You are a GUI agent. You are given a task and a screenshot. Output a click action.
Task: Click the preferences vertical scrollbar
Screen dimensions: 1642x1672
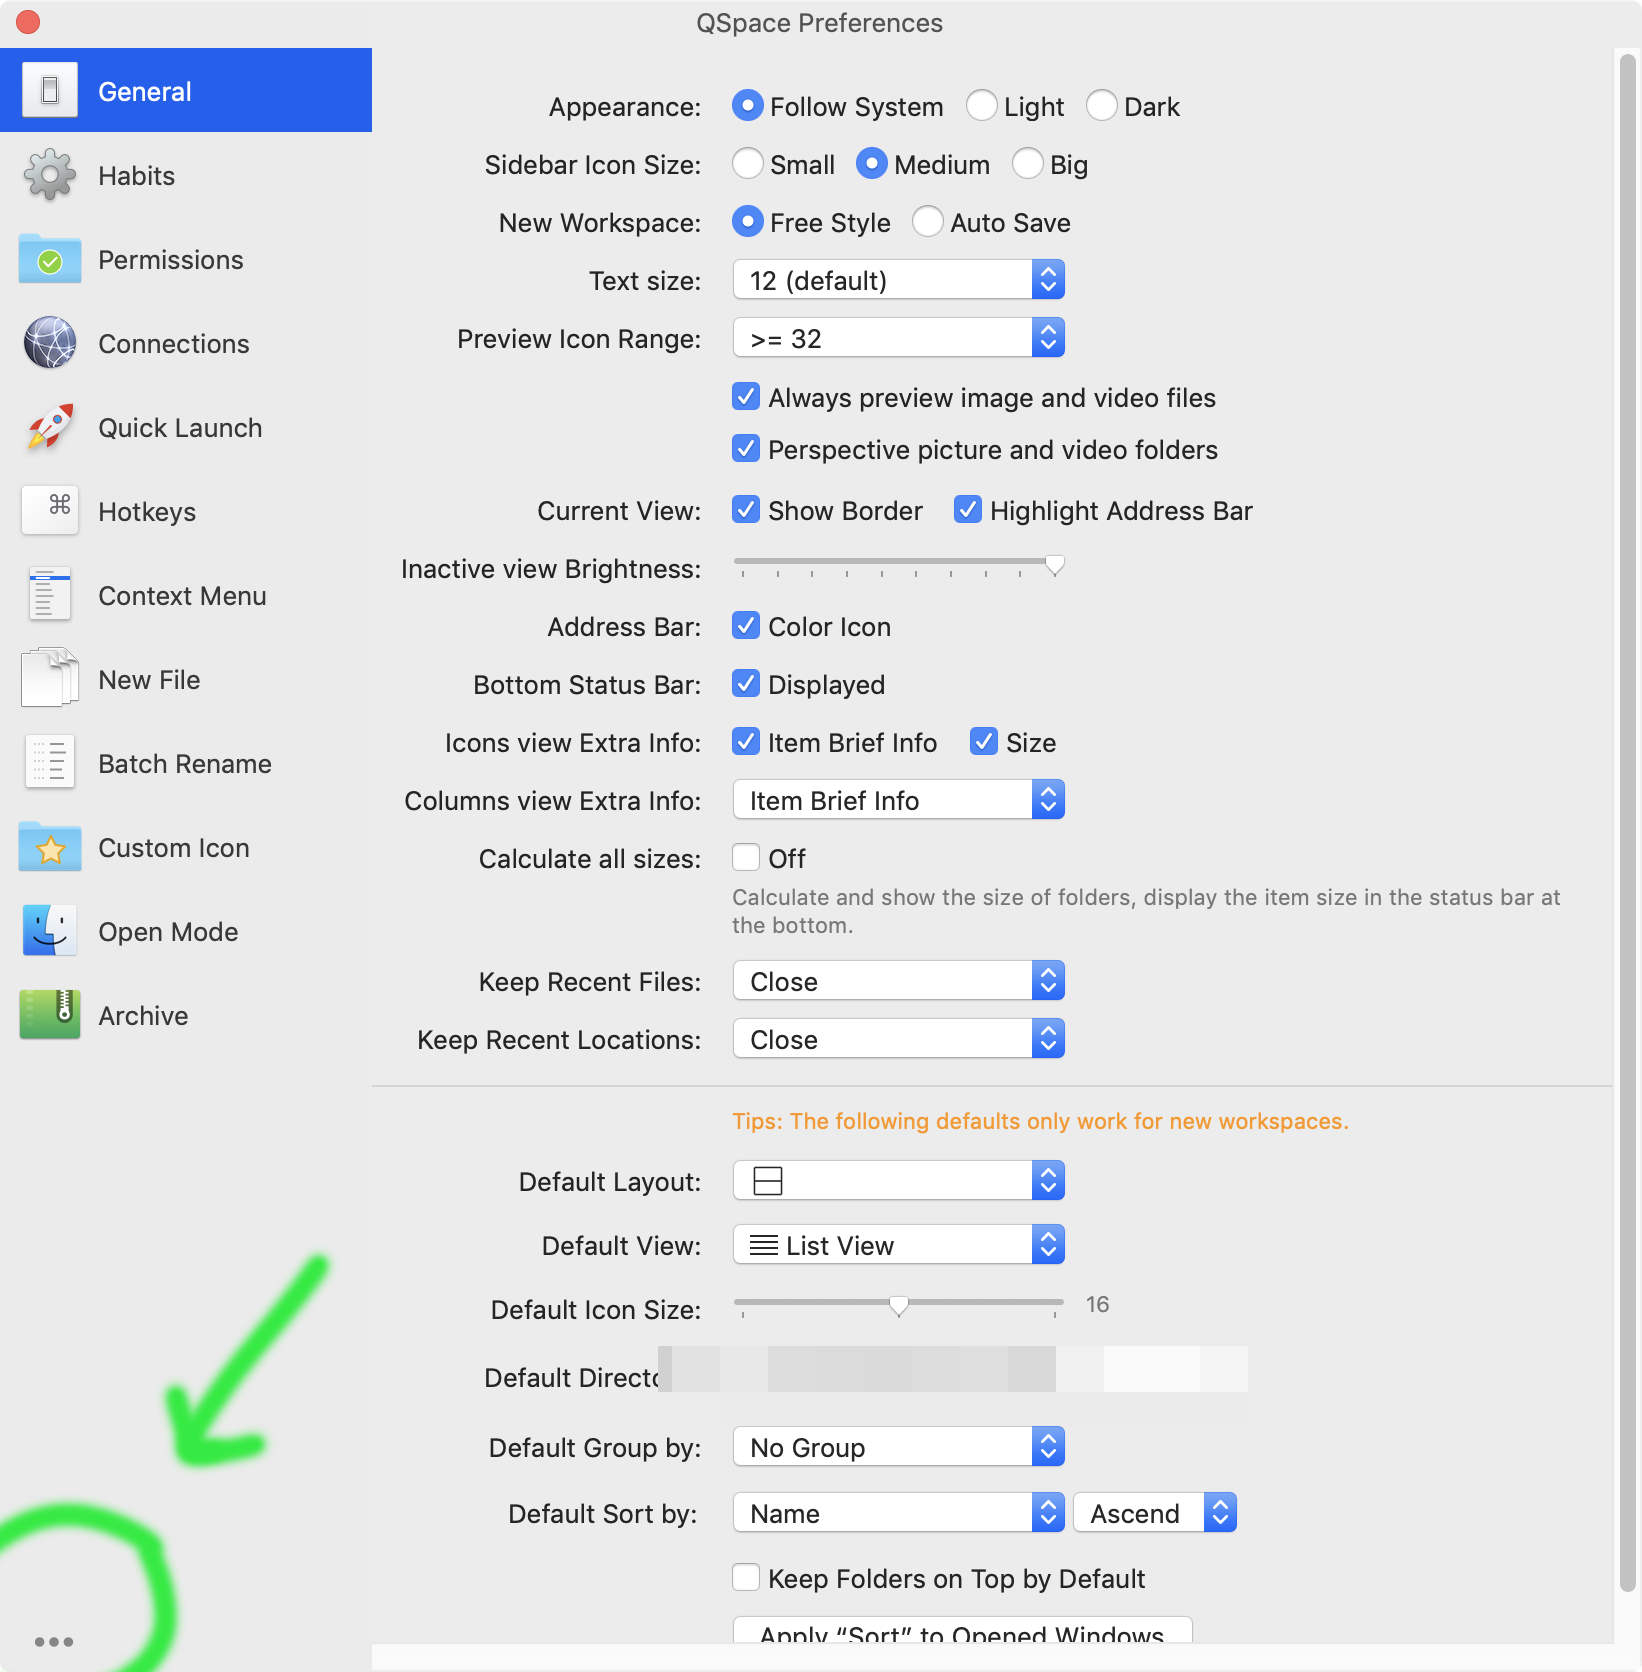(1627, 822)
